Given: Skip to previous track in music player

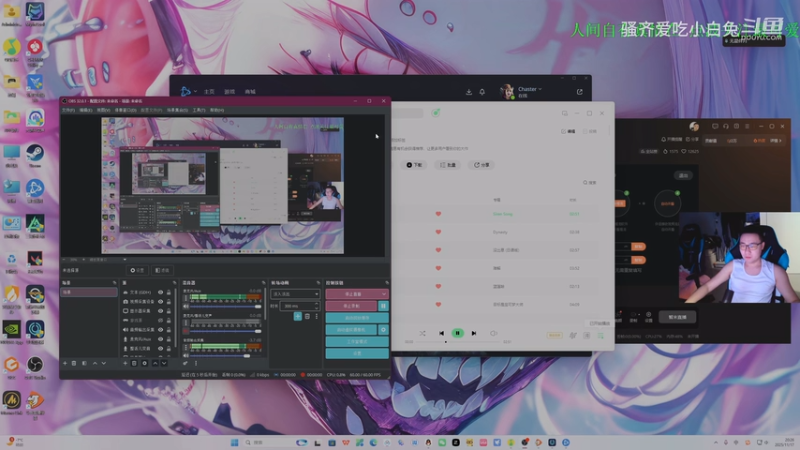Looking at the screenshot, I should click(441, 333).
